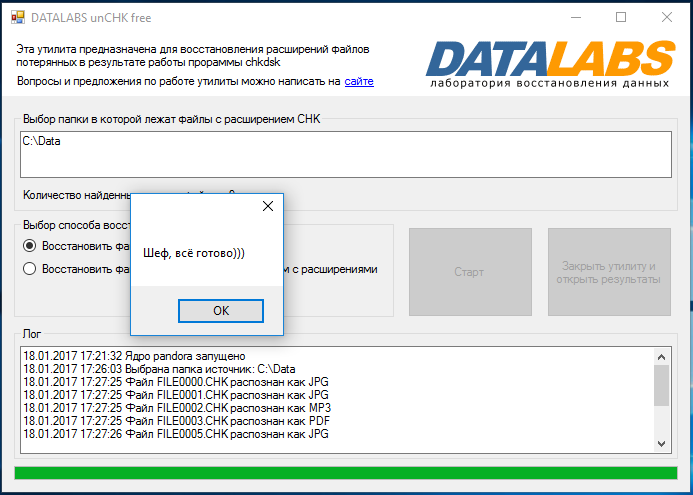Open the 'сайте' hyperlink

pos(359,81)
